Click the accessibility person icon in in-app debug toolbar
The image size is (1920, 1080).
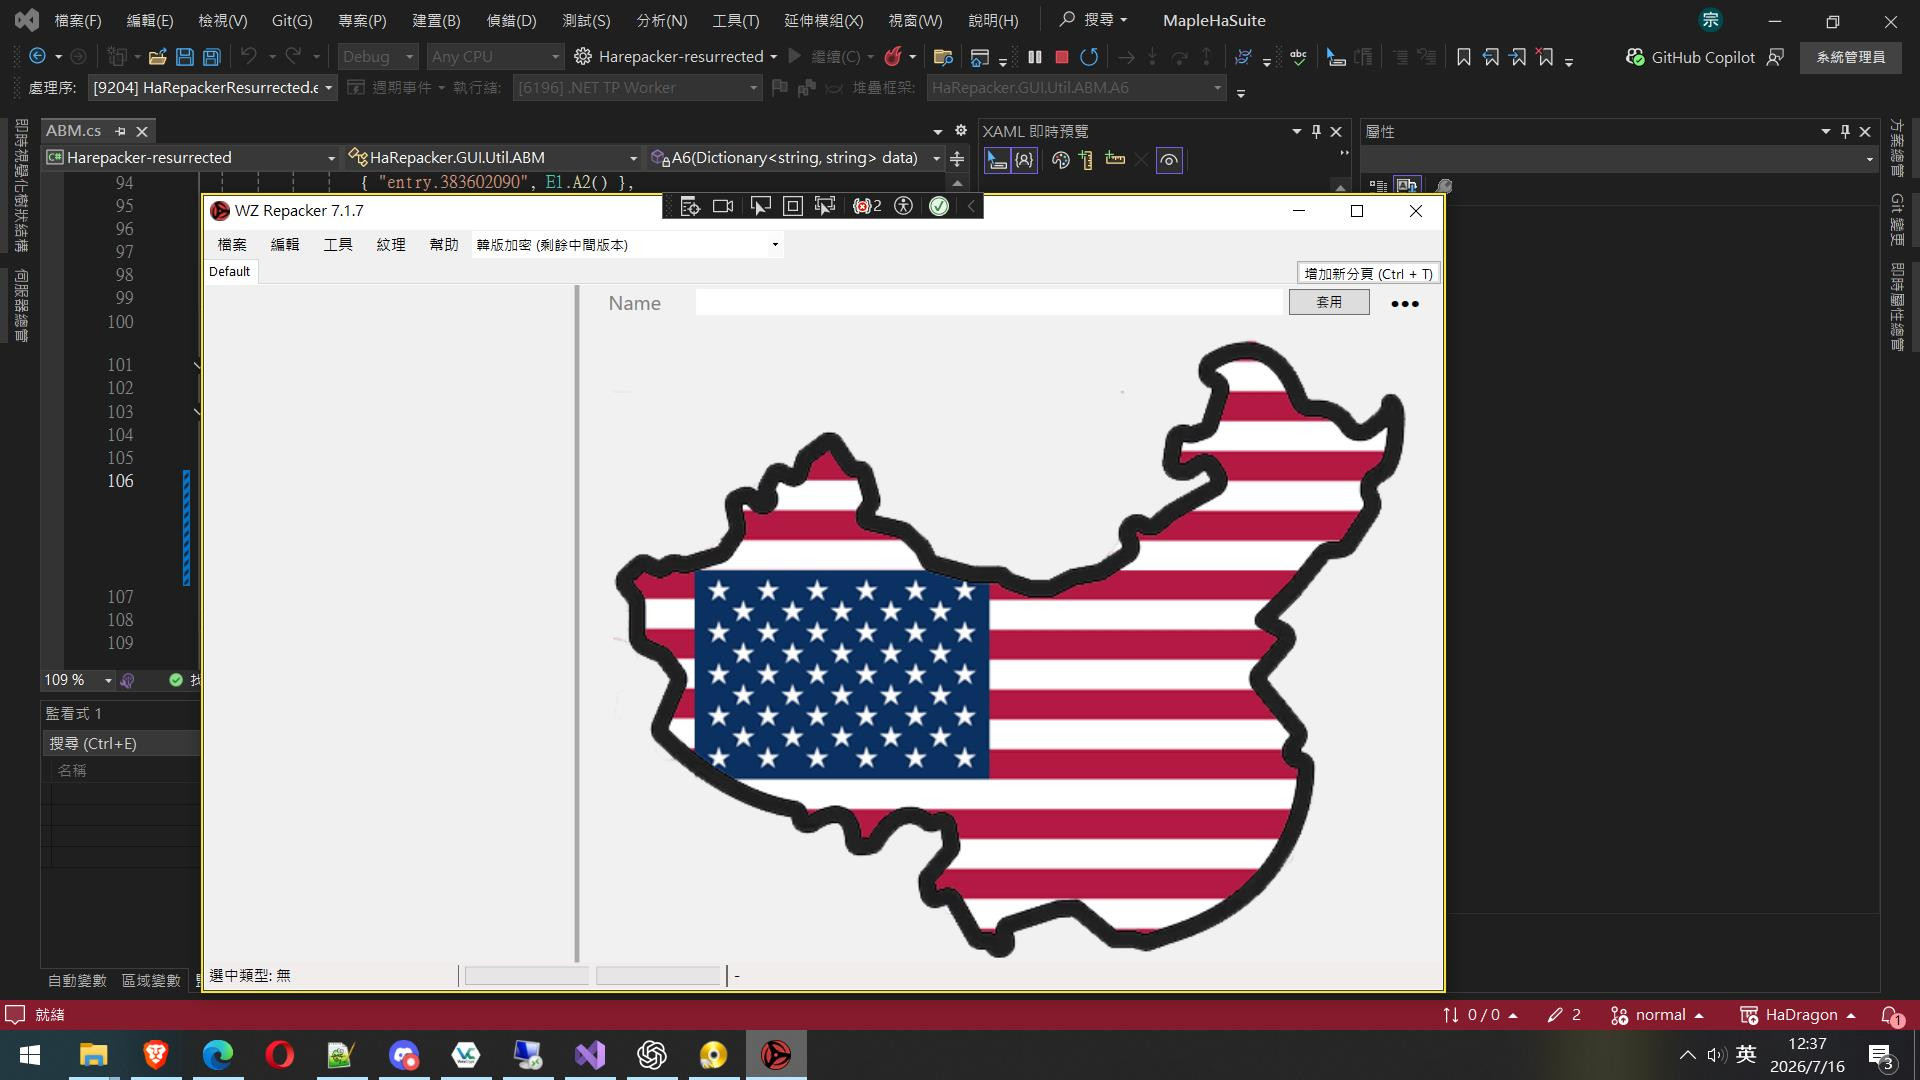click(x=904, y=206)
